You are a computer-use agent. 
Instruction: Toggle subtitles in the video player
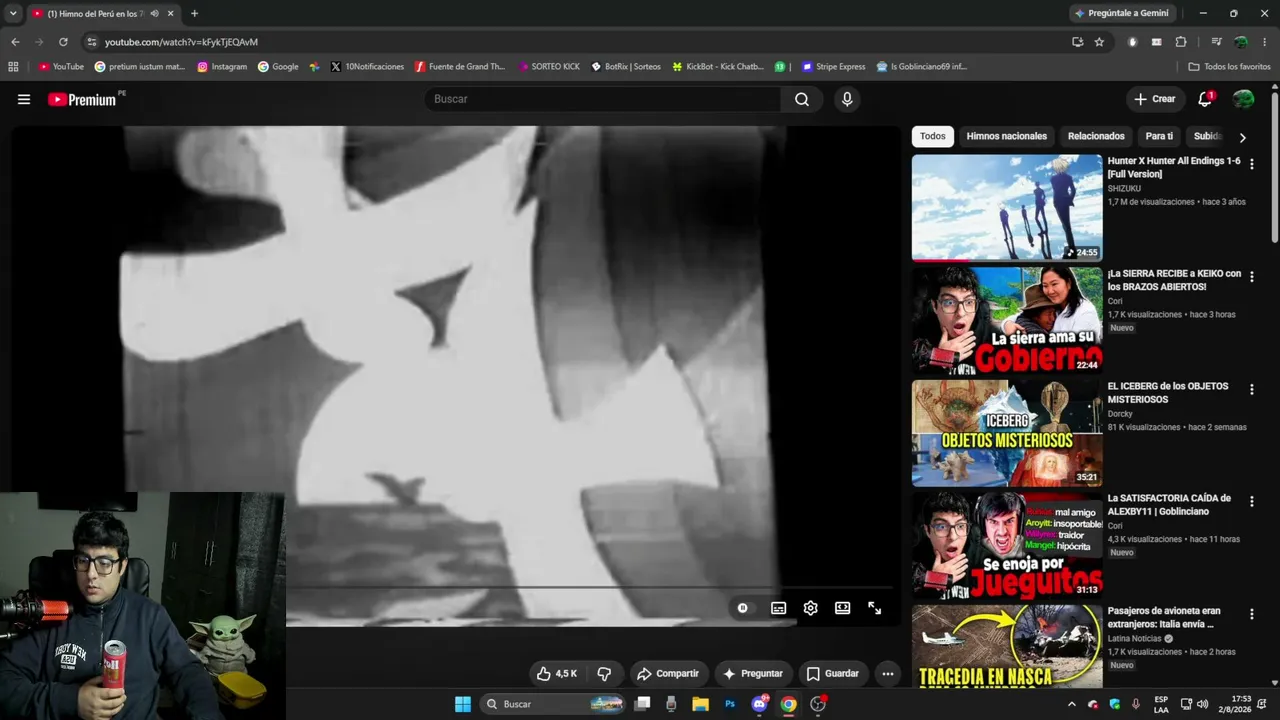click(778, 608)
